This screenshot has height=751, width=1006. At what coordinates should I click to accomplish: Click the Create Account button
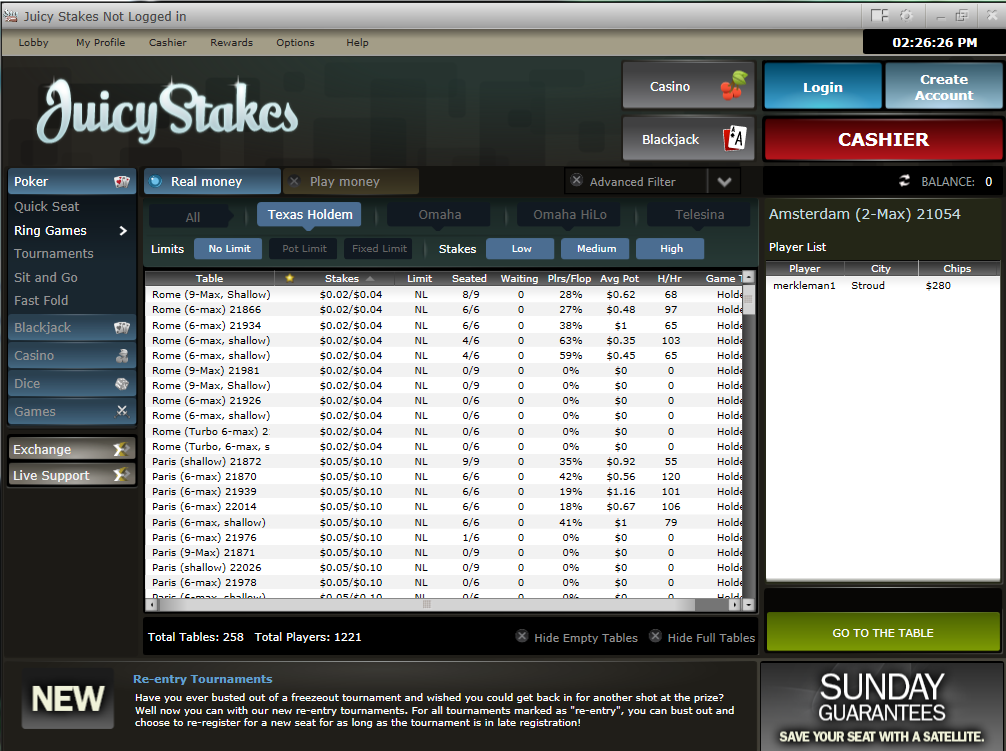tap(944, 87)
